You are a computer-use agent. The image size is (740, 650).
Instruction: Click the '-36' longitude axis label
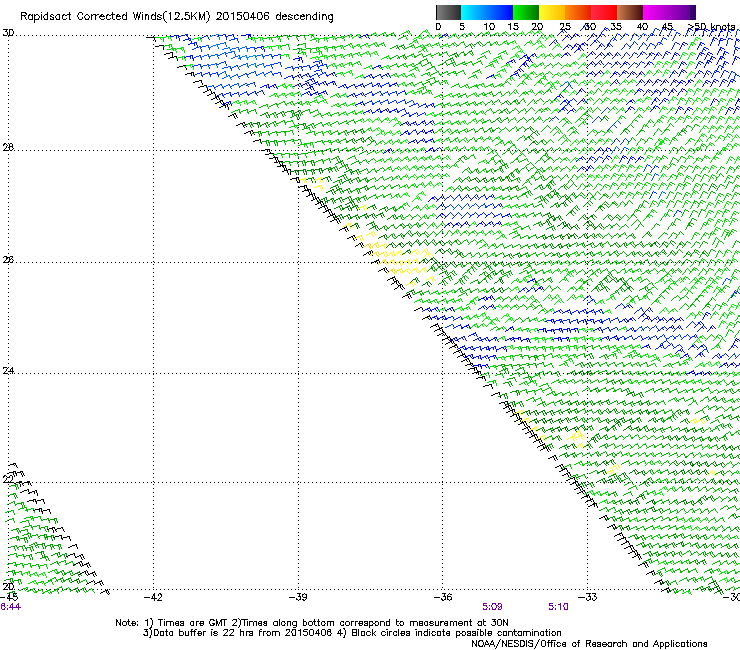point(443,597)
